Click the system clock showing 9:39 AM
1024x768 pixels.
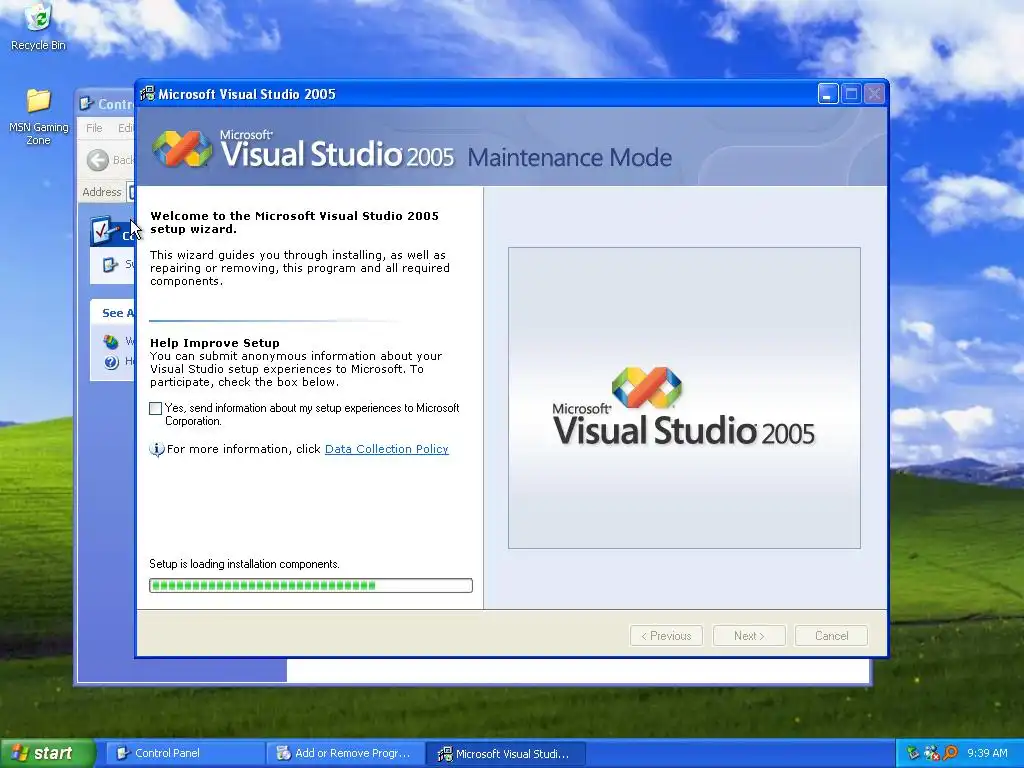click(x=987, y=754)
